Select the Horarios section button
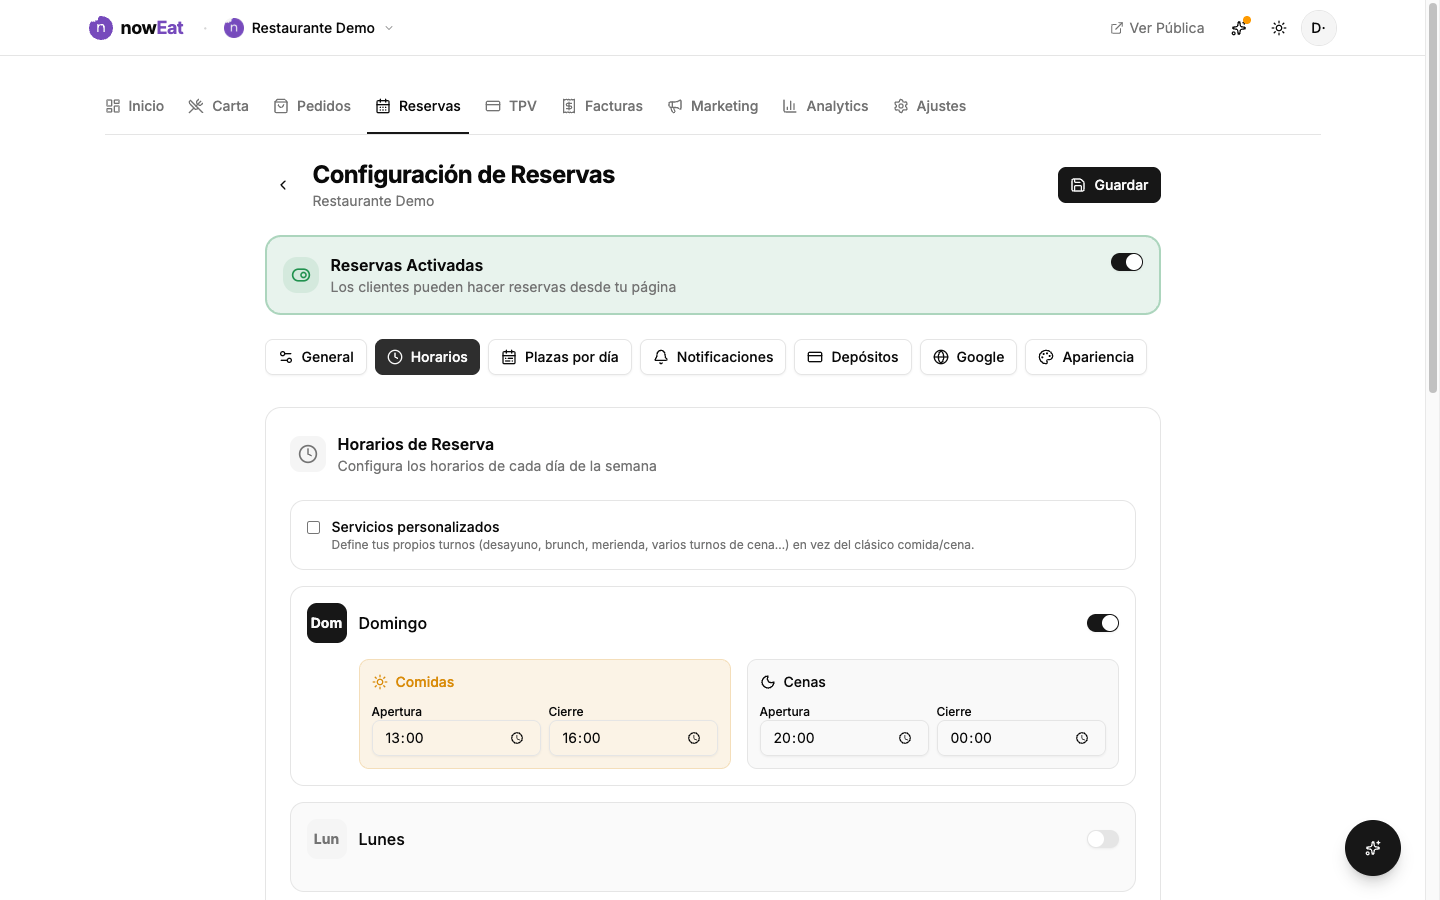The width and height of the screenshot is (1440, 900). pos(427,357)
